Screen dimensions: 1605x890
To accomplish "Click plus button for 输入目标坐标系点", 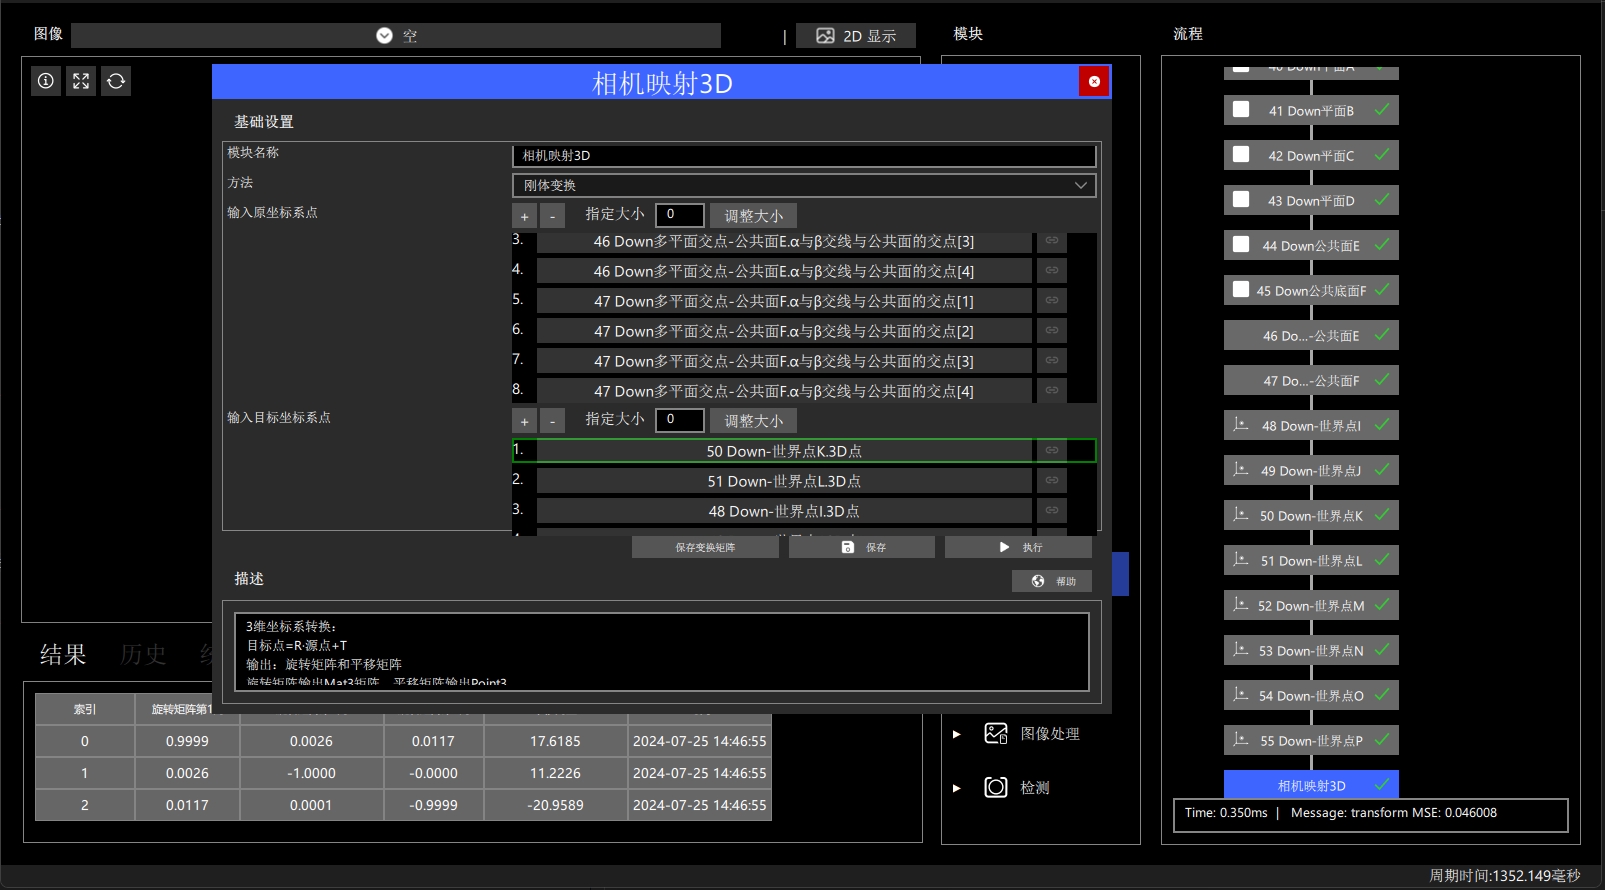I will 524,421.
